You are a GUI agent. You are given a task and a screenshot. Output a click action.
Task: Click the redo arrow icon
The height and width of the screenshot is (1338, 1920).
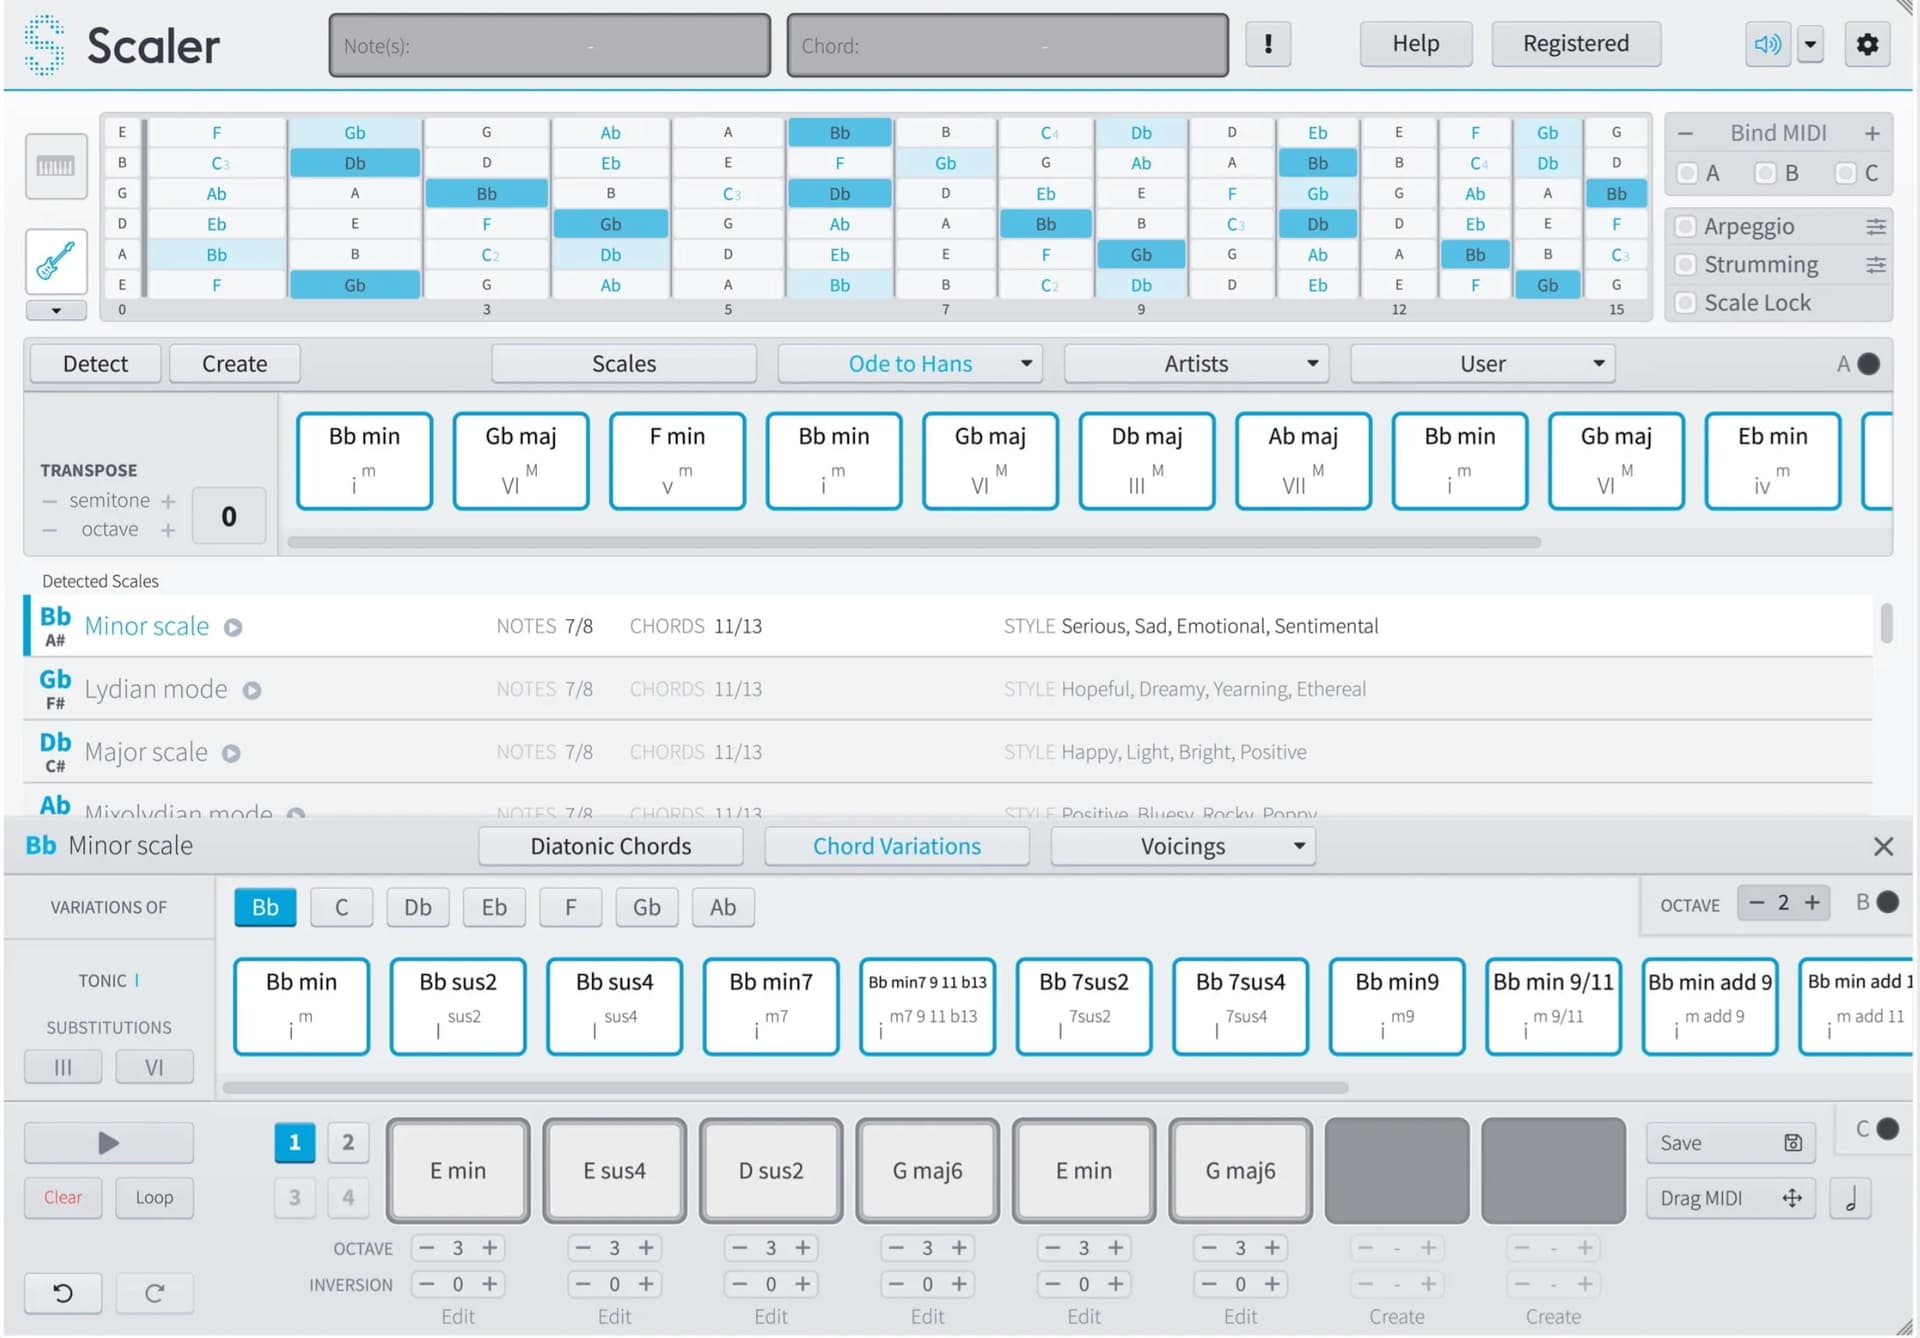pos(154,1292)
